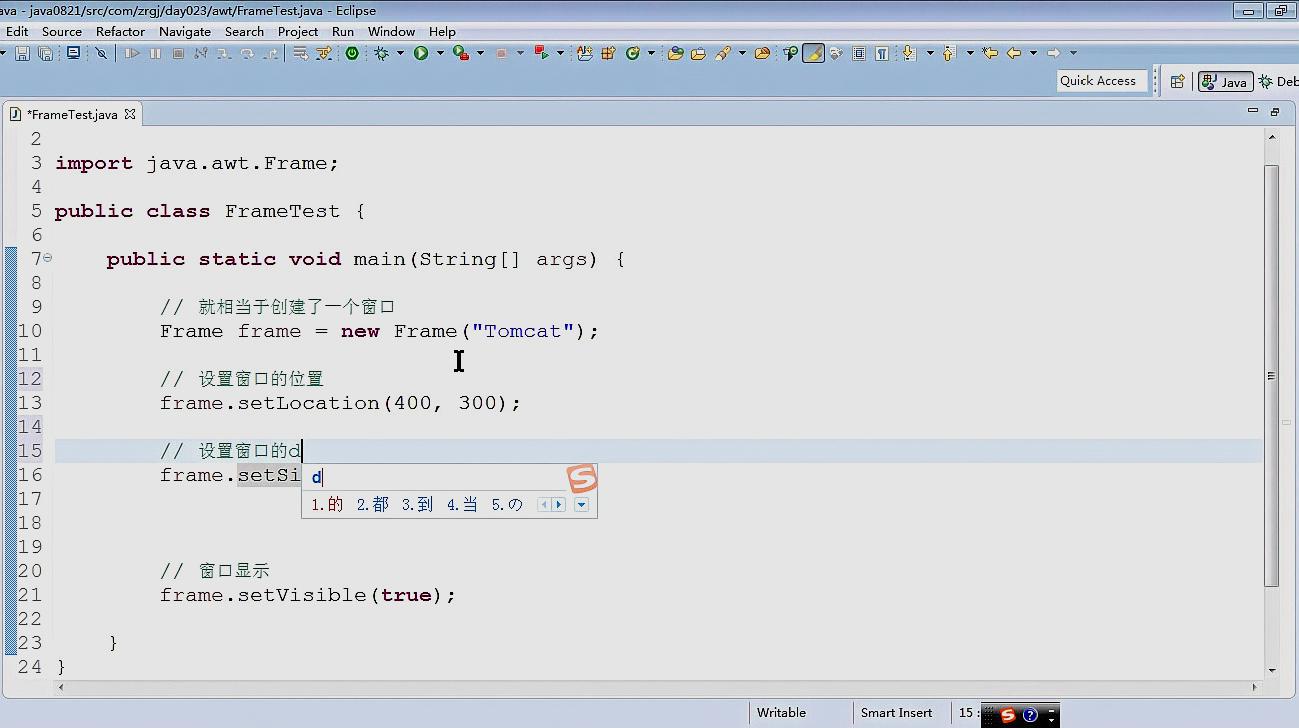Click the Quick Access search field
Image resolution: width=1299 pixels, height=728 pixels.
(x=1102, y=81)
